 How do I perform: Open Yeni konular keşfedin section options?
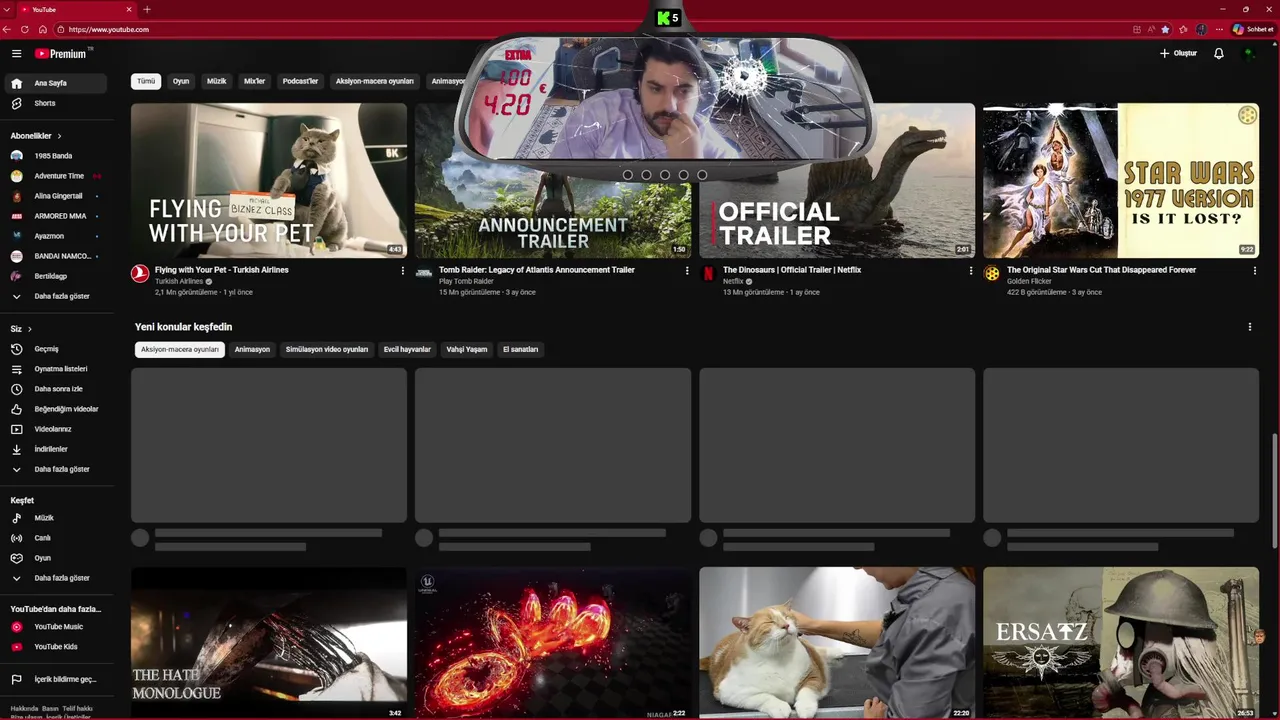click(1250, 327)
